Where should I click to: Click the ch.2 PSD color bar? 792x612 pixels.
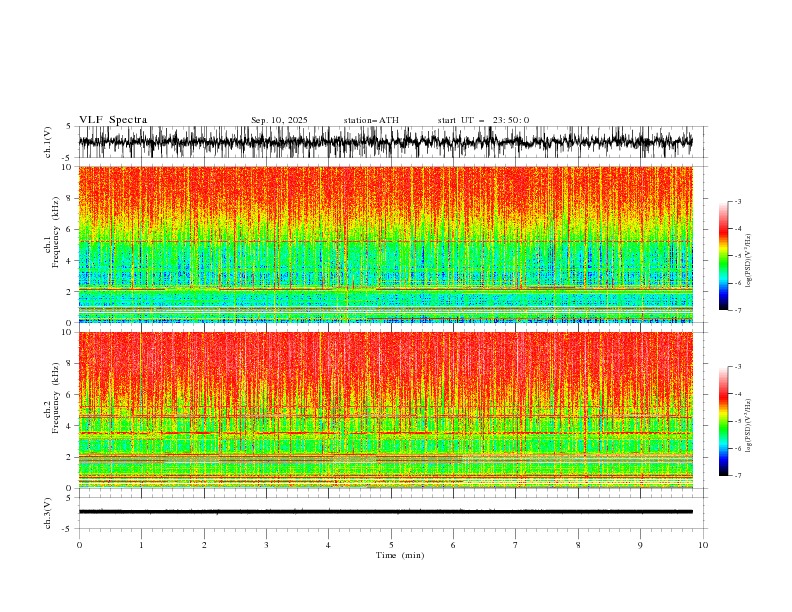724,421
